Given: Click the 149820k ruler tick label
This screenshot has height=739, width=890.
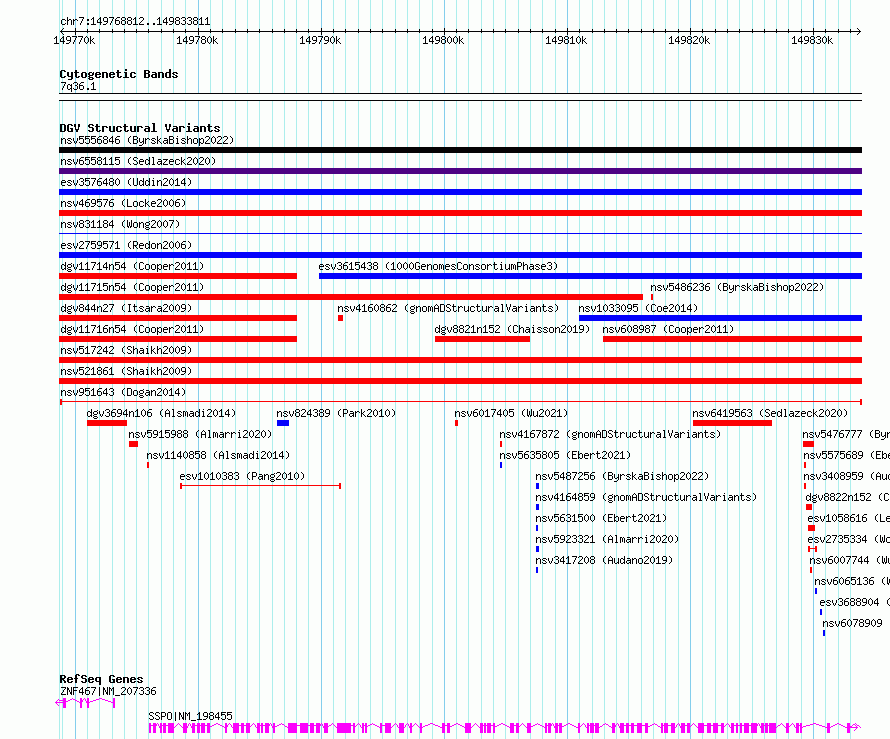Looking at the screenshot, I should (x=689, y=40).
